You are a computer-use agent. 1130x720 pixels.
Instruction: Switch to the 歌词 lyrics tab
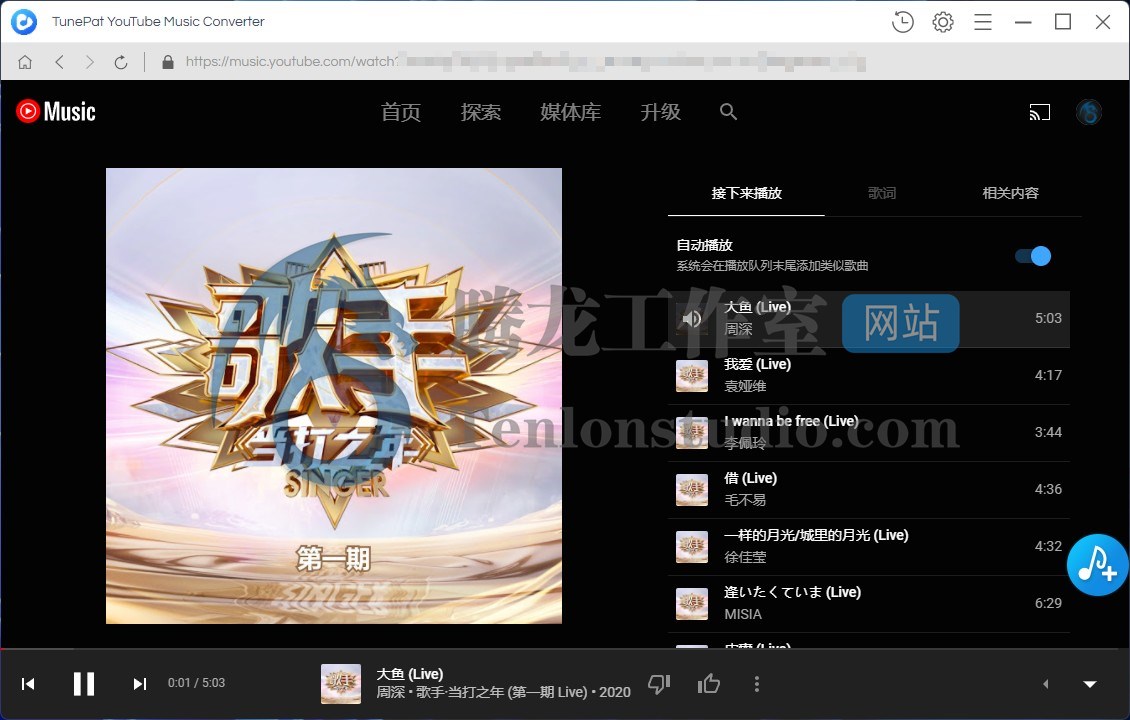882,193
